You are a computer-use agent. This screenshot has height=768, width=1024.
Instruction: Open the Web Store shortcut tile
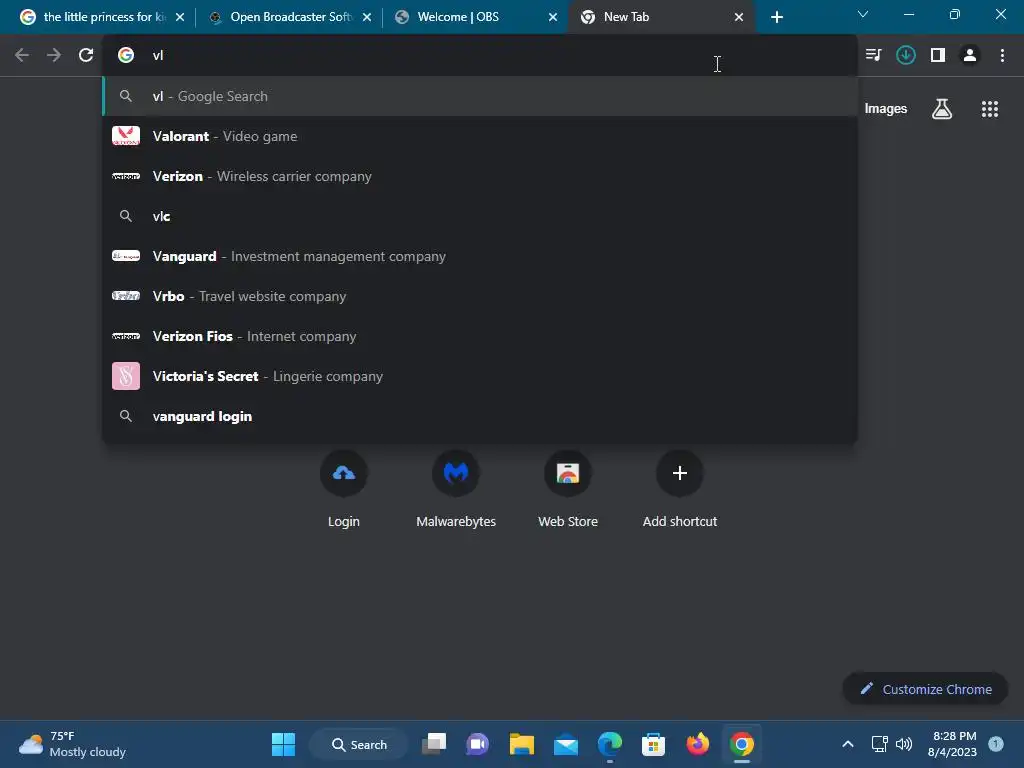point(568,490)
